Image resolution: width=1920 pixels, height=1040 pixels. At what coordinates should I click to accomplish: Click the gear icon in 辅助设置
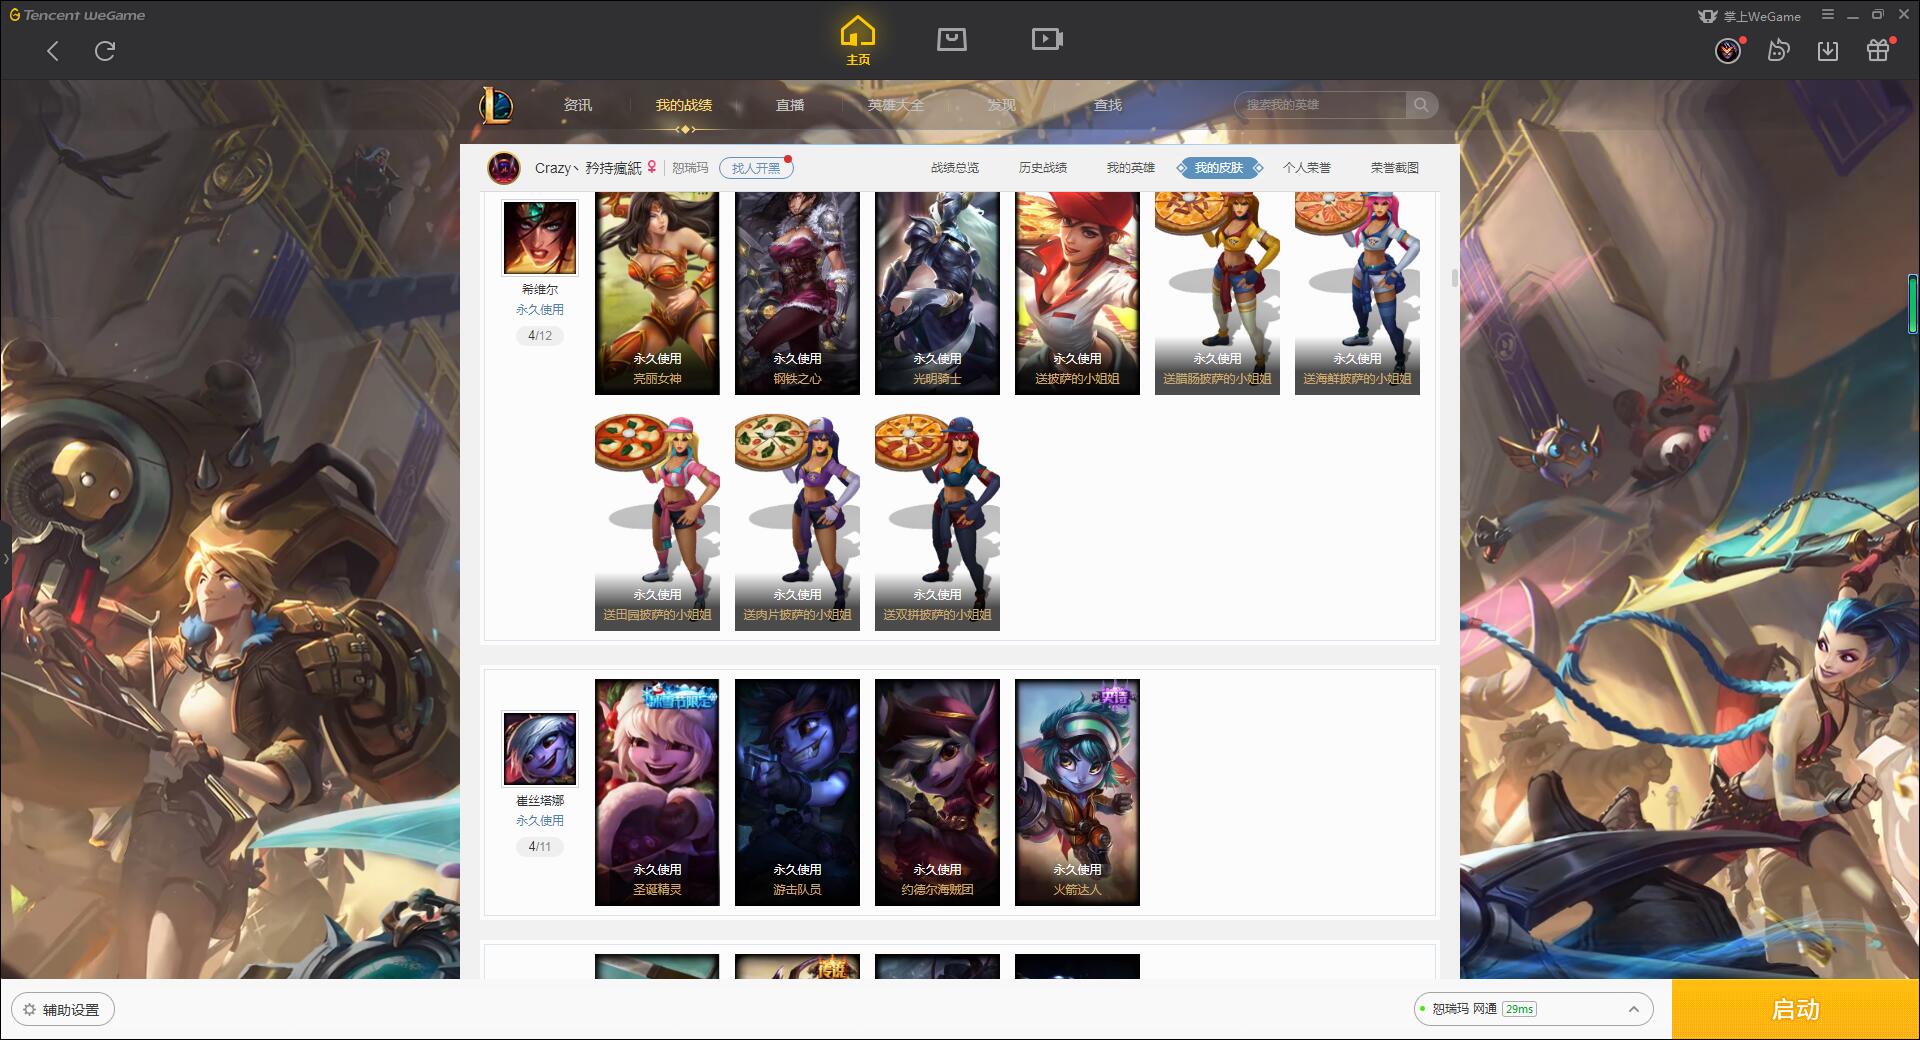(x=29, y=1010)
